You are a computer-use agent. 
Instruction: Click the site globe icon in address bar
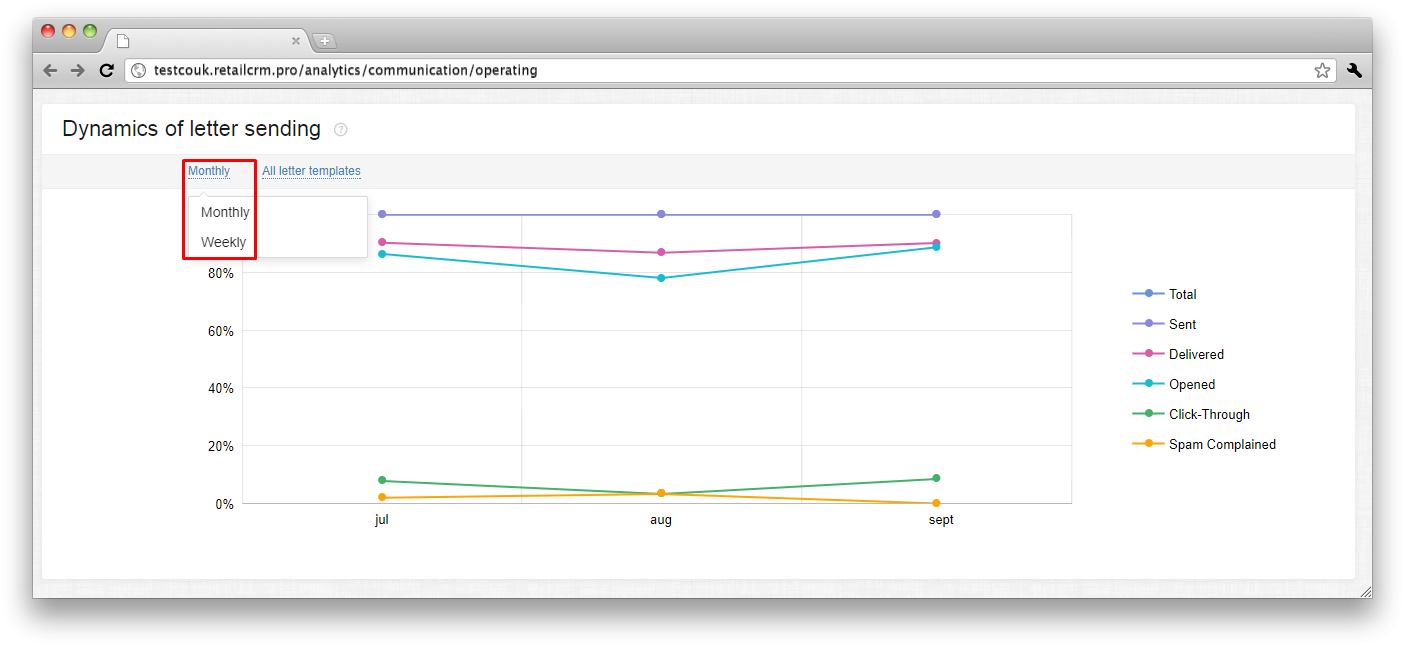(x=139, y=70)
